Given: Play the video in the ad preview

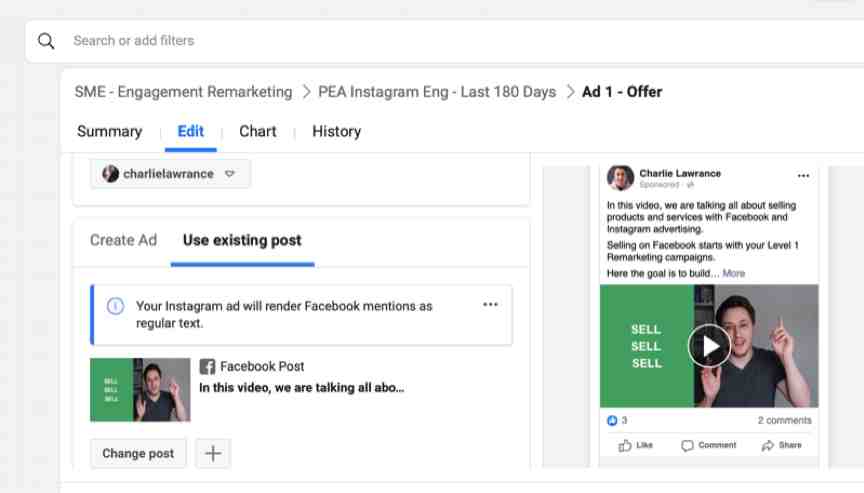Looking at the screenshot, I should (709, 346).
